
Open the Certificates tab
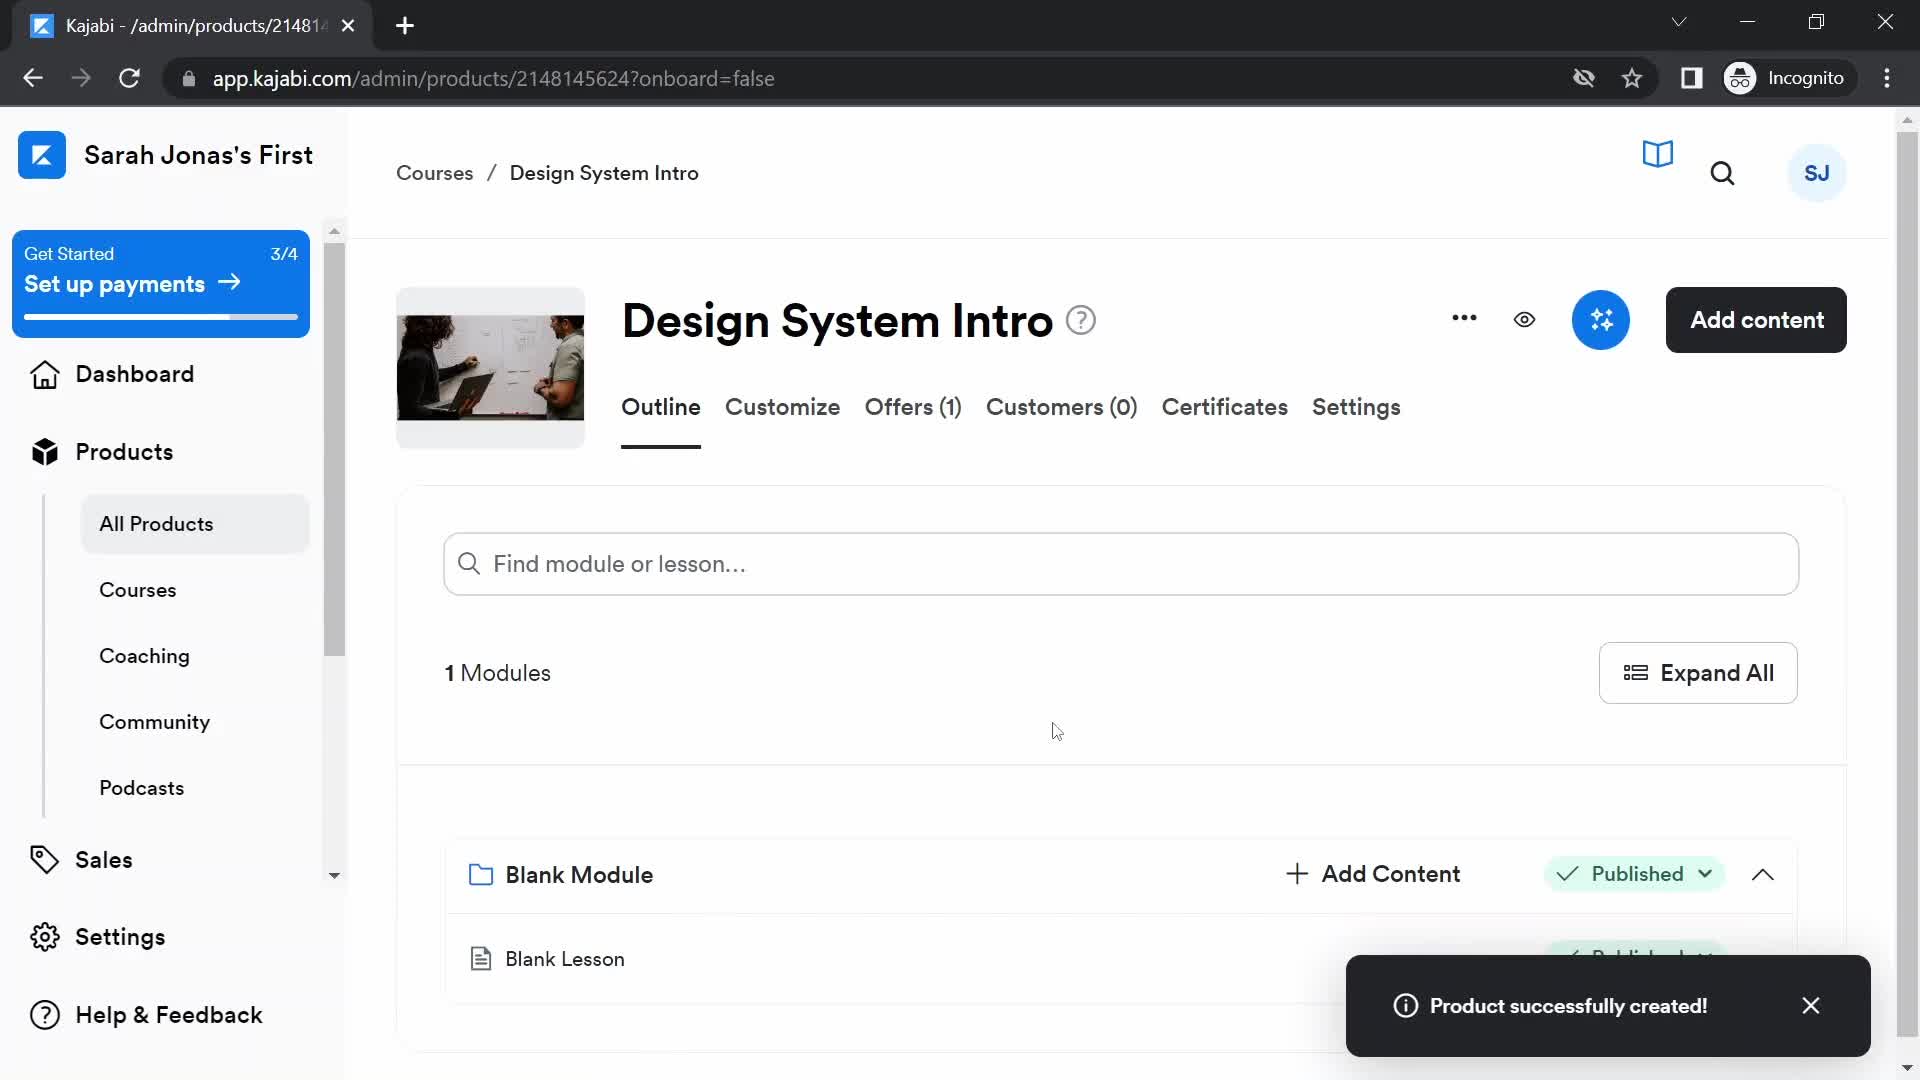click(x=1224, y=408)
